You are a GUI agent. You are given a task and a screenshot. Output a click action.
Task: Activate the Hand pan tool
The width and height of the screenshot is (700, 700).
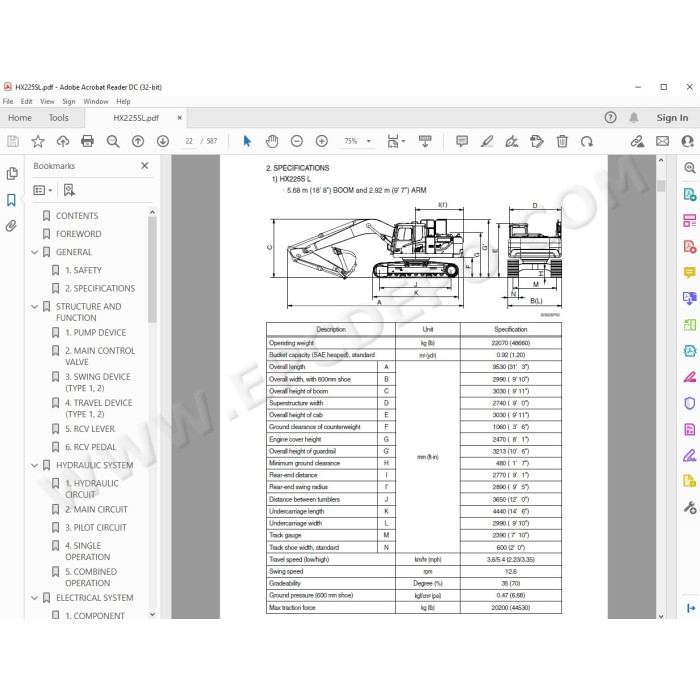272,142
